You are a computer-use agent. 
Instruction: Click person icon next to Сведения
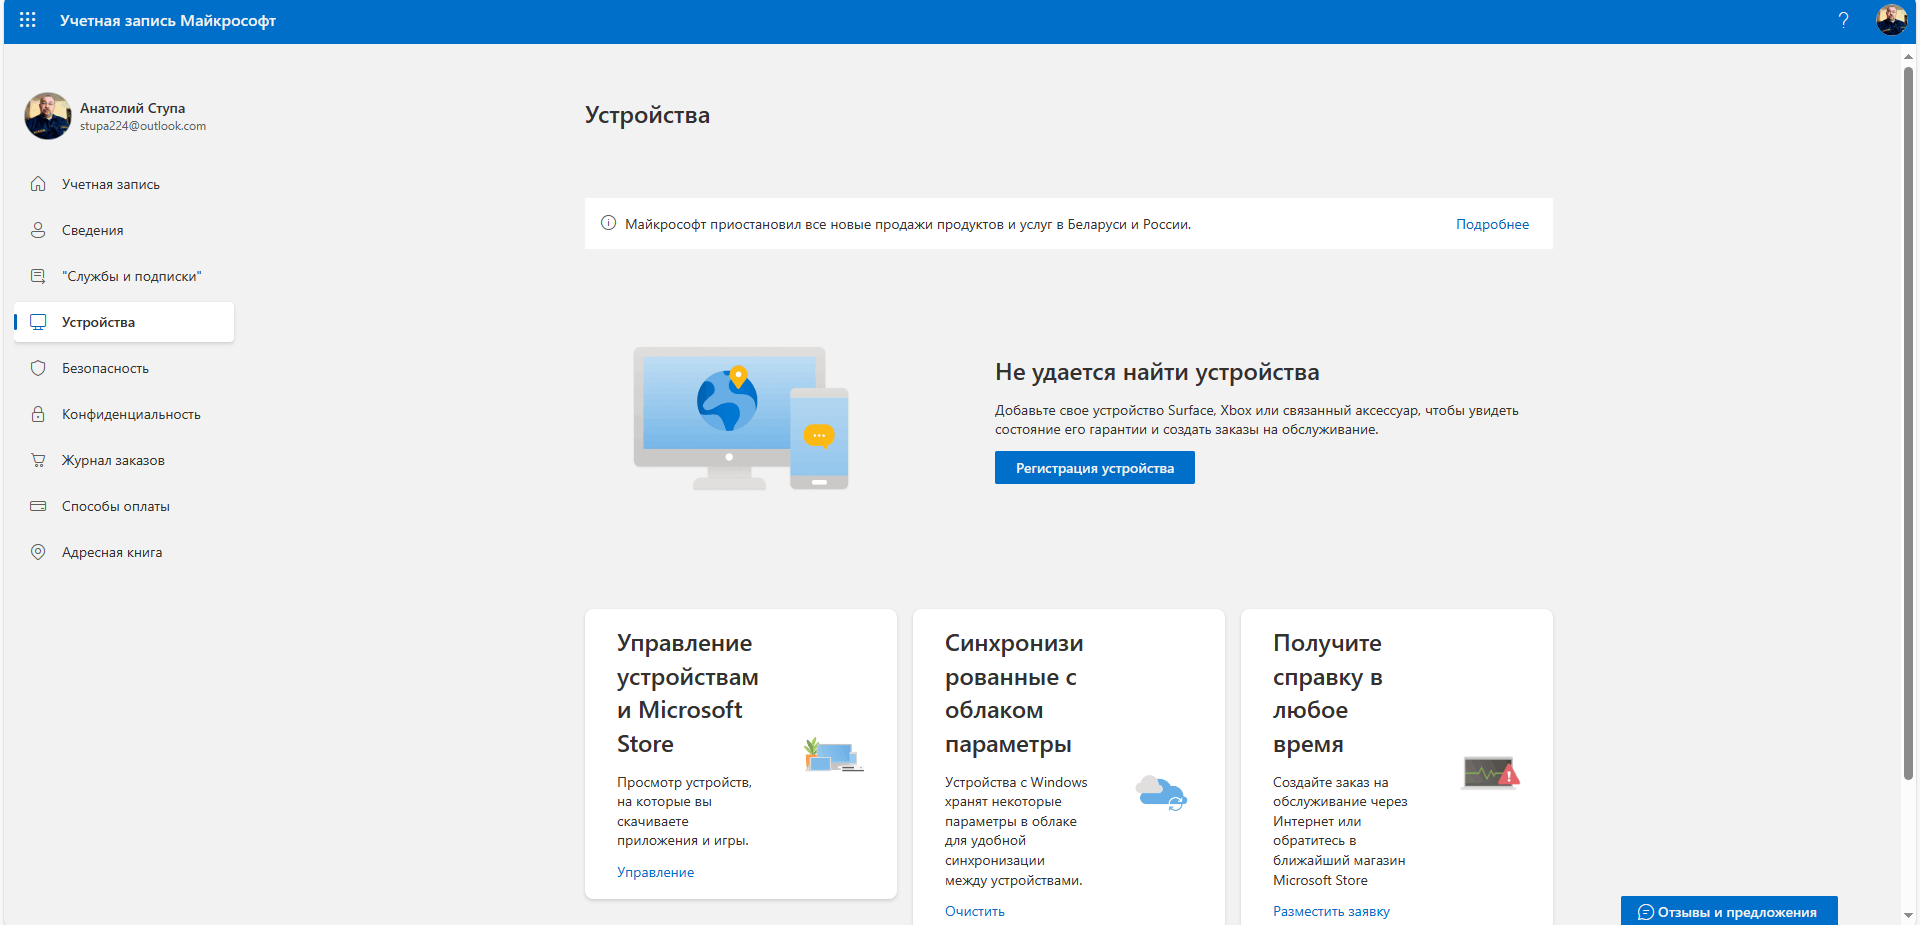(38, 230)
